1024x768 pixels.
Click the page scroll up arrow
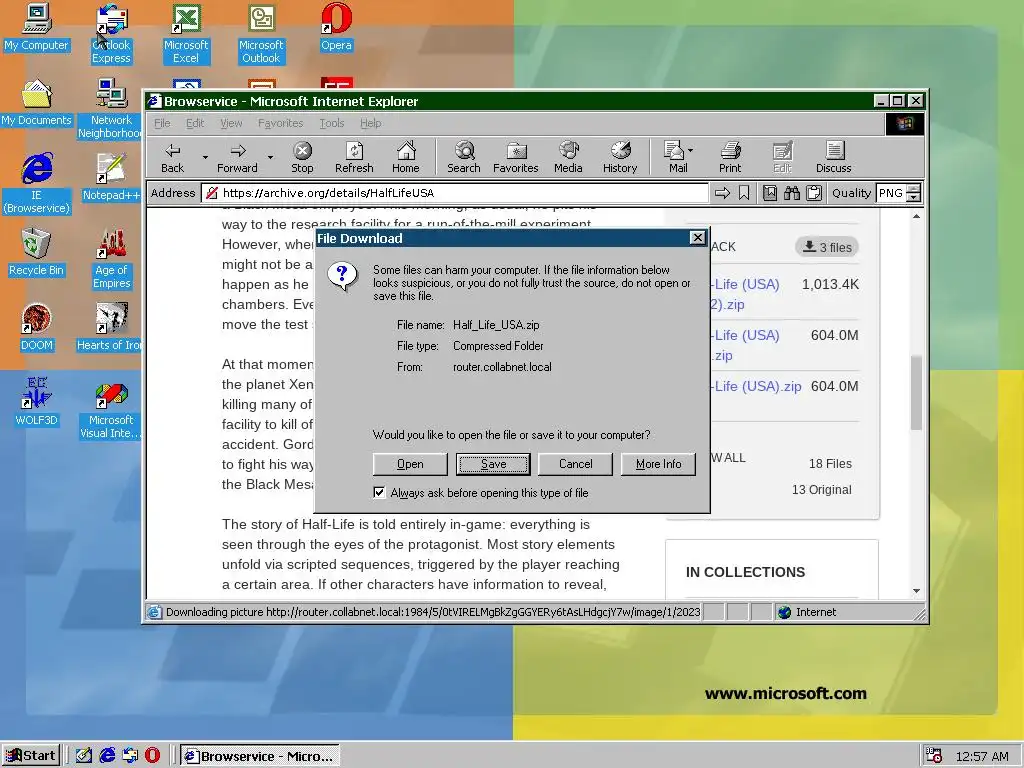916,216
